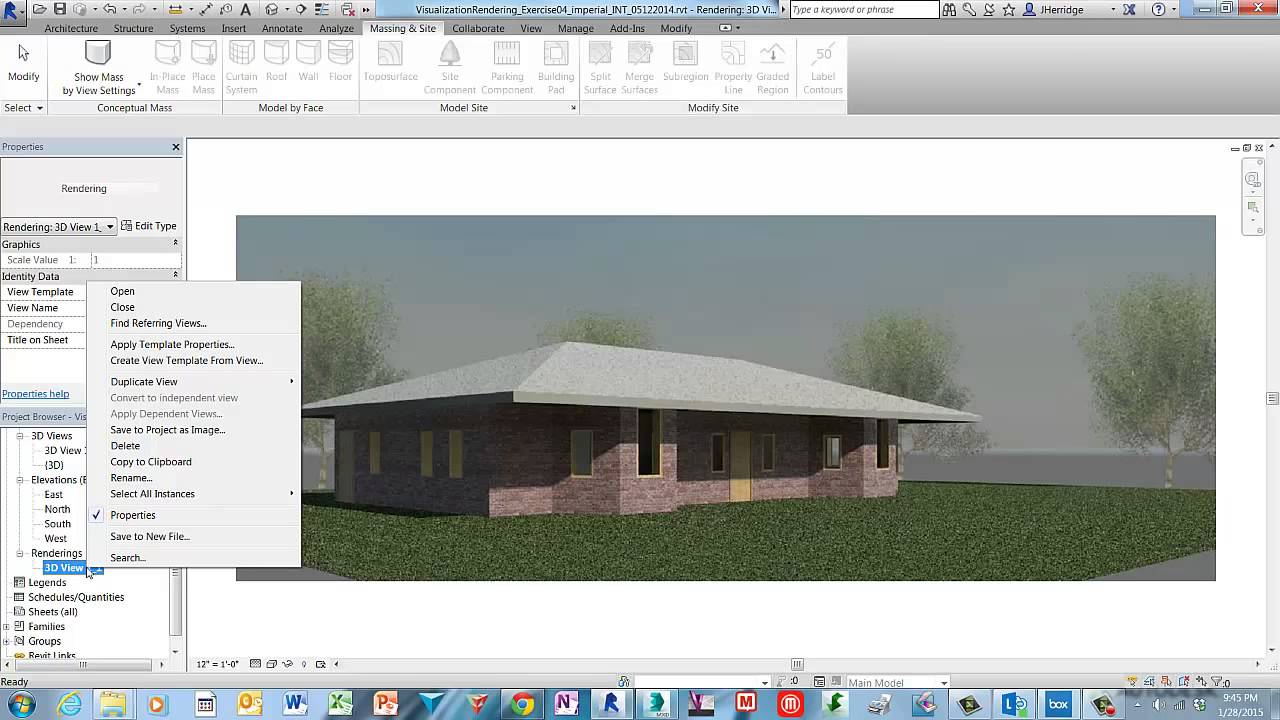
Task: Expand the Groups tree node
Action: point(7,641)
